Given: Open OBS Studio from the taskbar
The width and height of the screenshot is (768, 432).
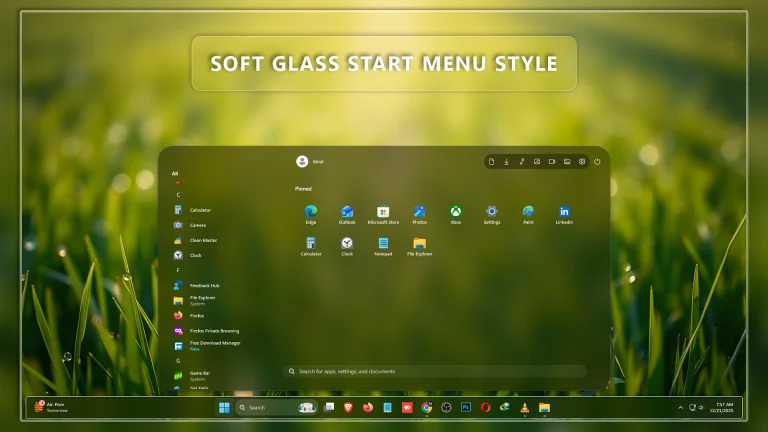Looking at the screenshot, I should 446,408.
